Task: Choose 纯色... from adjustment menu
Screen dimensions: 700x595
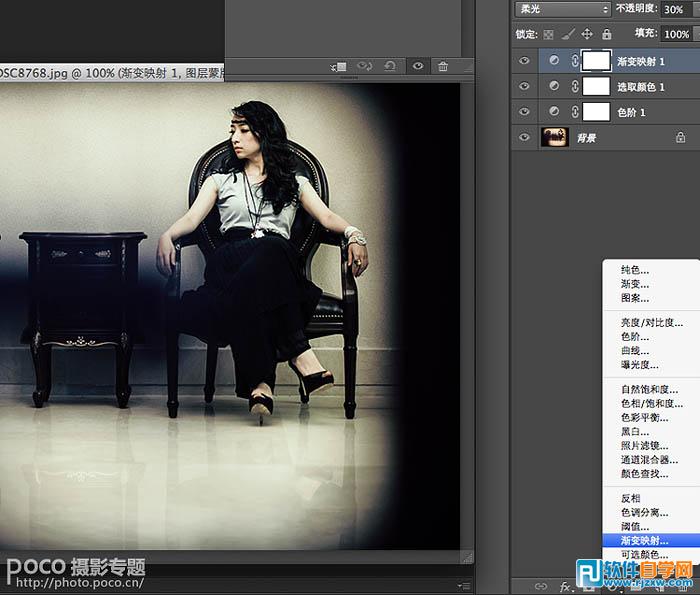Action: tap(635, 270)
